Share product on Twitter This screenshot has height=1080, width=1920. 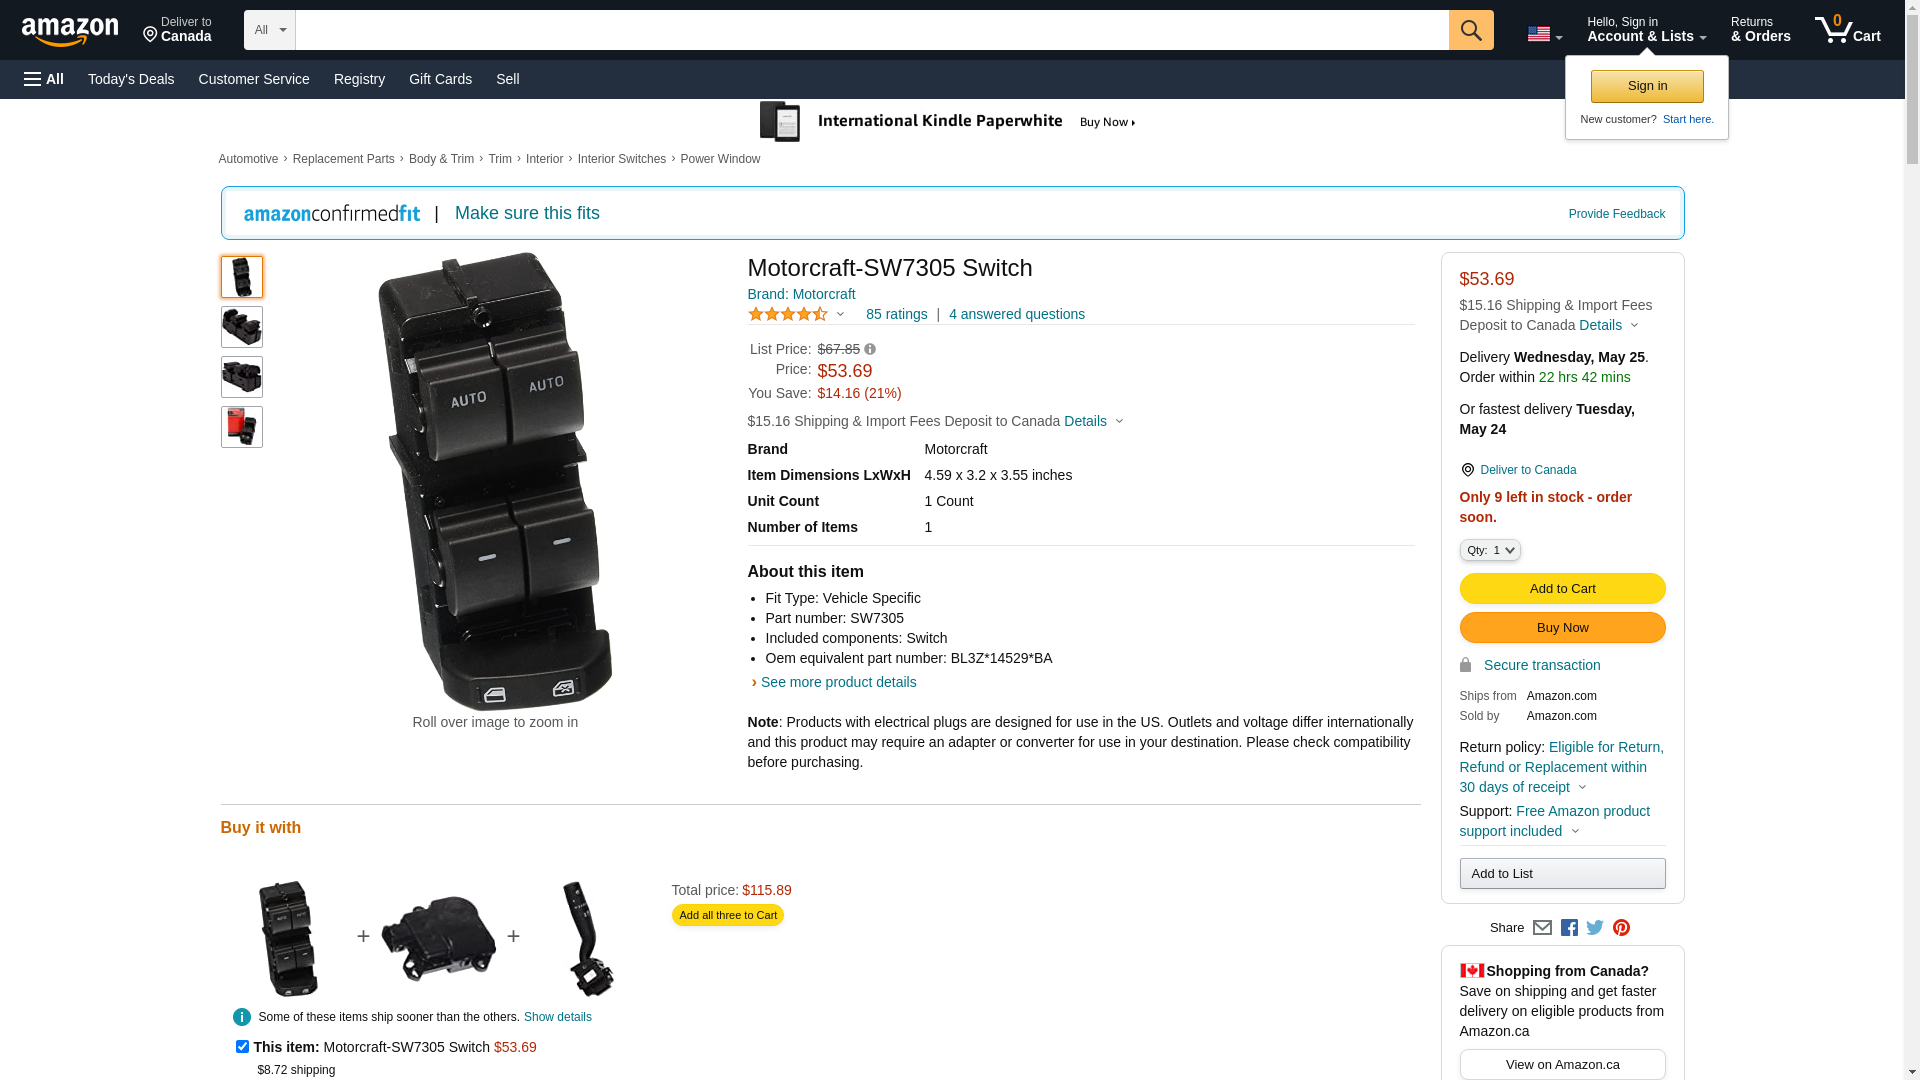(x=1595, y=928)
